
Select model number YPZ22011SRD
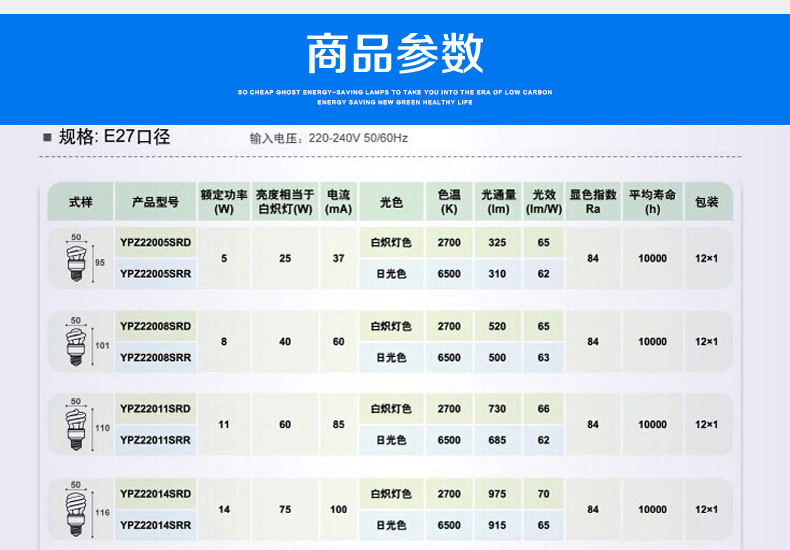pos(155,409)
